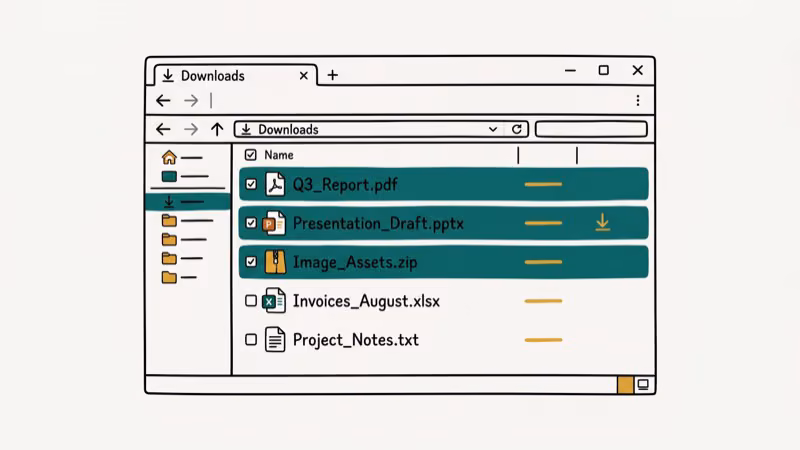800x450 pixels.
Task: Go up one folder level
Action: click(217, 129)
